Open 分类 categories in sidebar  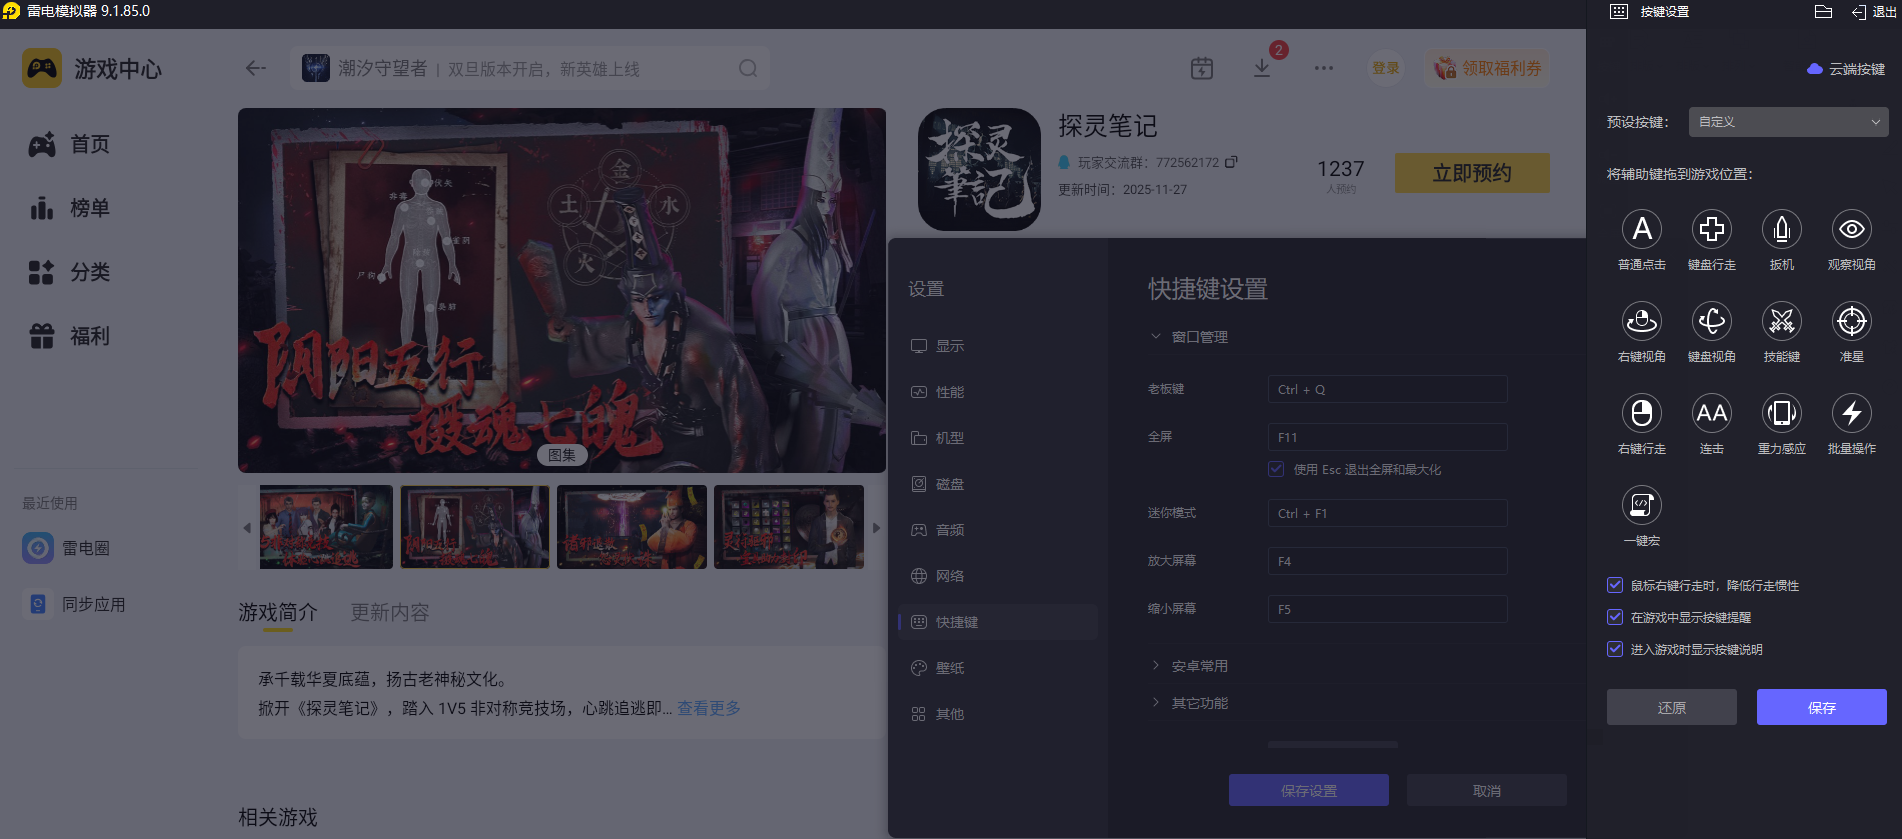coord(70,272)
